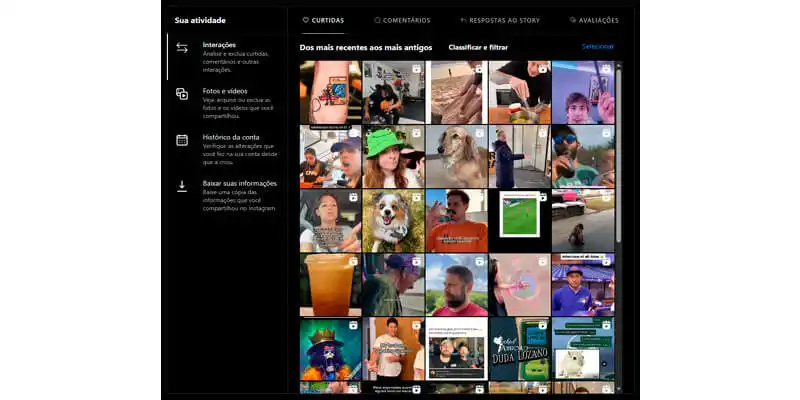Image resolution: width=800 pixels, height=400 pixels.
Task: Open the Duda Lozano post thumbnail
Action: click(x=519, y=348)
